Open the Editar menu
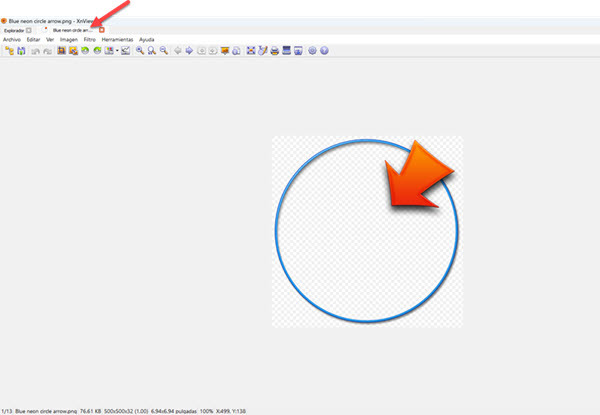 click(33, 39)
